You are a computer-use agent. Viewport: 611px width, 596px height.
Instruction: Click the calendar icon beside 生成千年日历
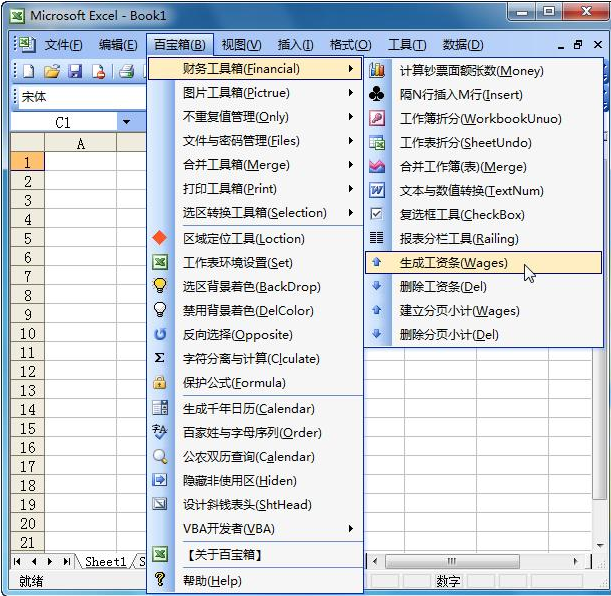coord(160,407)
